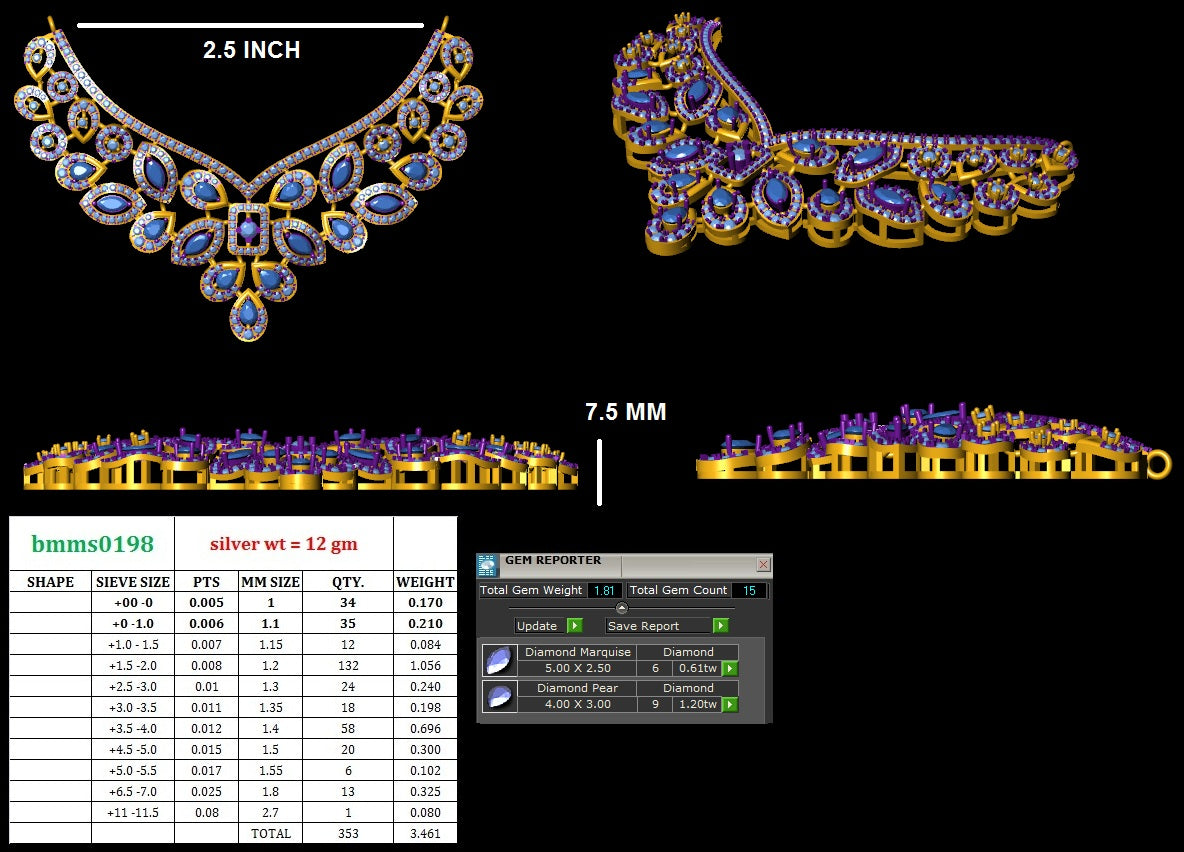Select the Diamond Marquise gem icon
Image resolution: width=1184 pixels, height=852 pixels.
(497, 661)
